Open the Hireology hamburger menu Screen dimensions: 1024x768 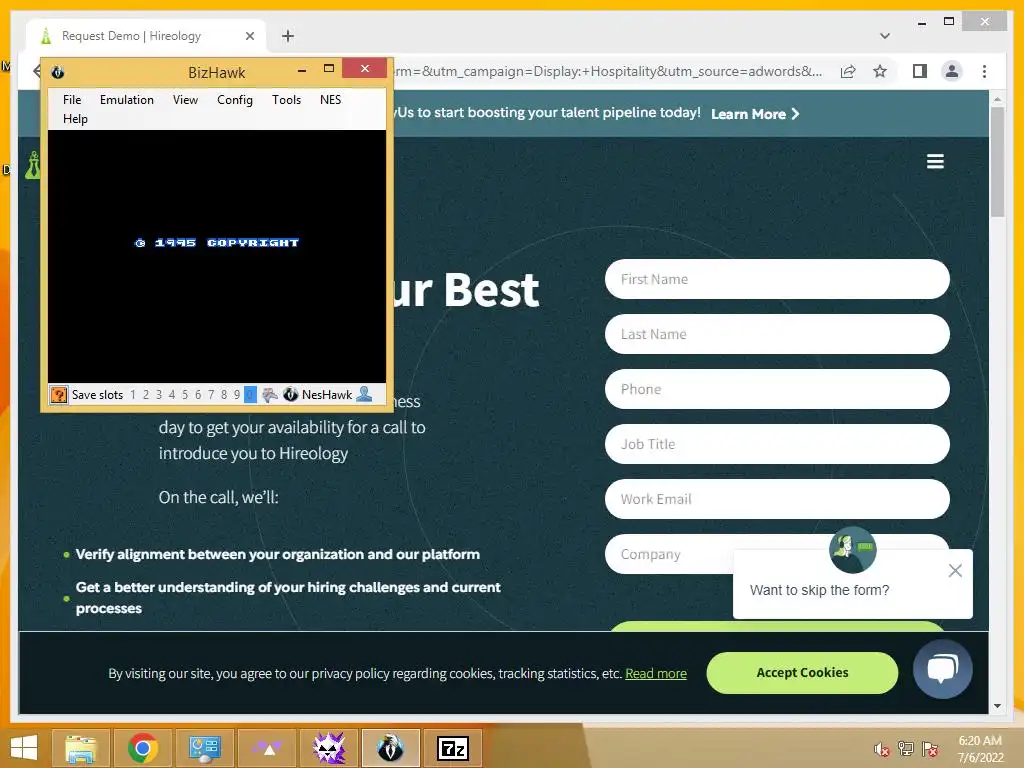[935, 161]
